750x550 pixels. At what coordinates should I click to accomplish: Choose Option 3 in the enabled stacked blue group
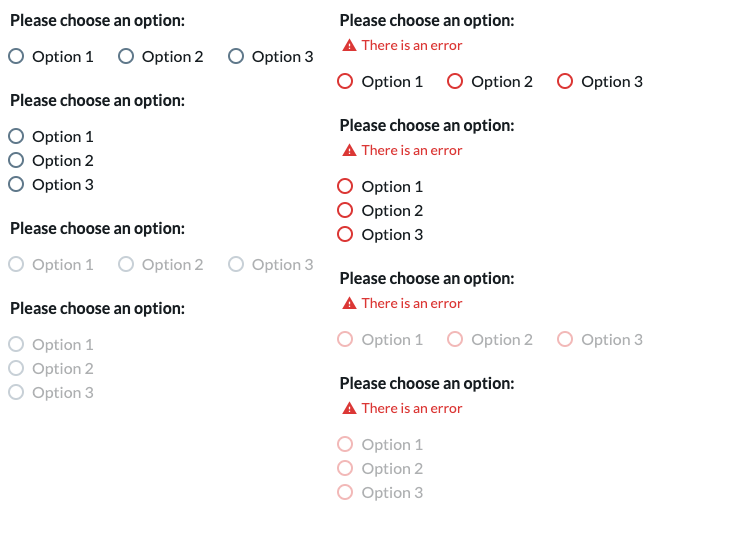(x=16, y=184)
